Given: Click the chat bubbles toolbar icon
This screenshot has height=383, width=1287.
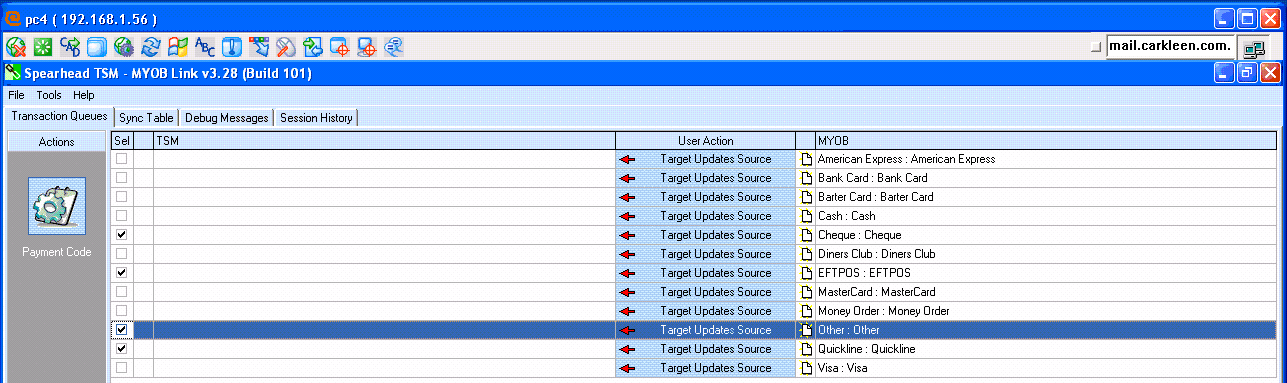Looking at the screenshot, I should point(393,46).
